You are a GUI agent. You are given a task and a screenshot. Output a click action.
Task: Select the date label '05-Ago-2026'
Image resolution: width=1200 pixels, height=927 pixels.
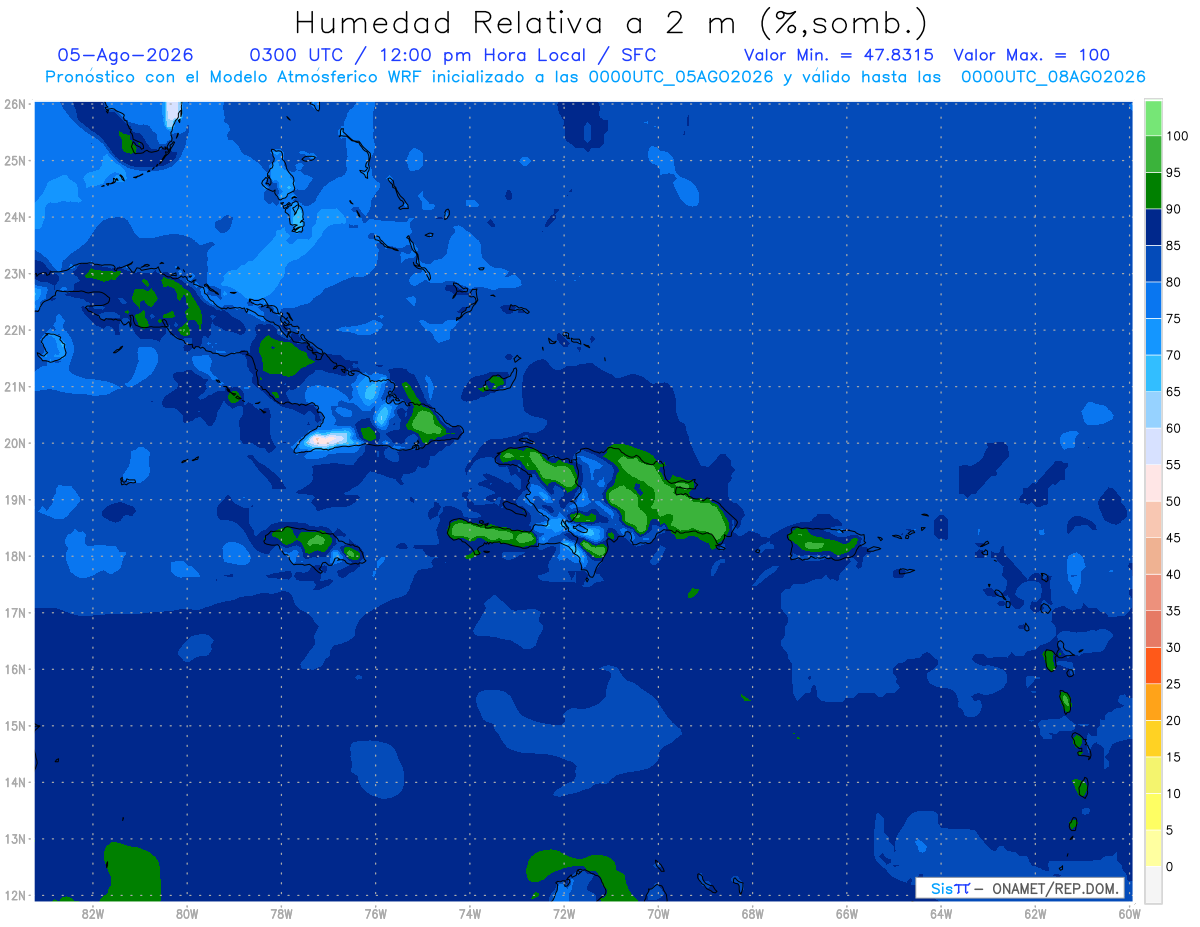[x=126, y=55]
